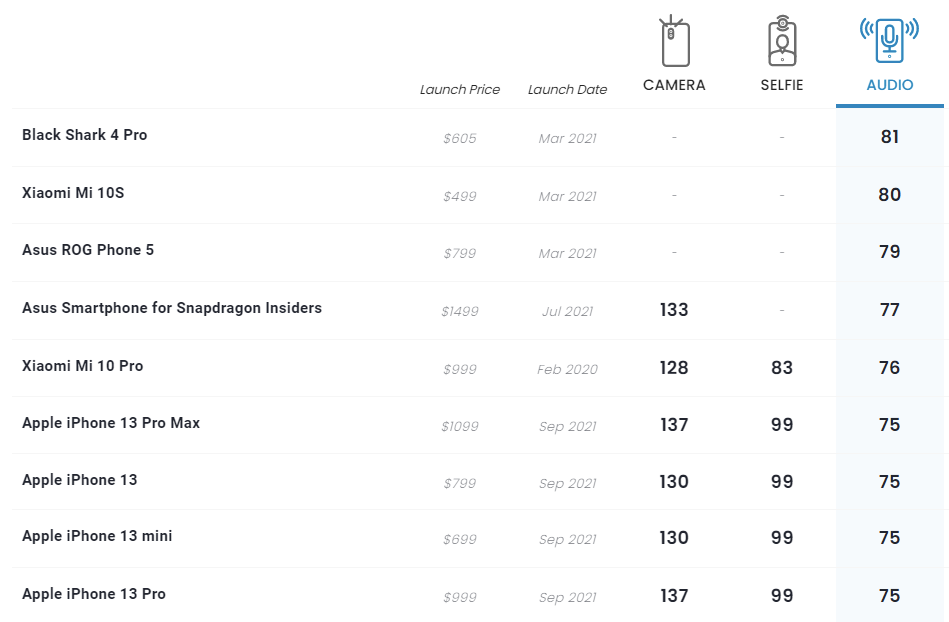
Task: Sort by Launch Date column header
Action: (x=567, y=89)
